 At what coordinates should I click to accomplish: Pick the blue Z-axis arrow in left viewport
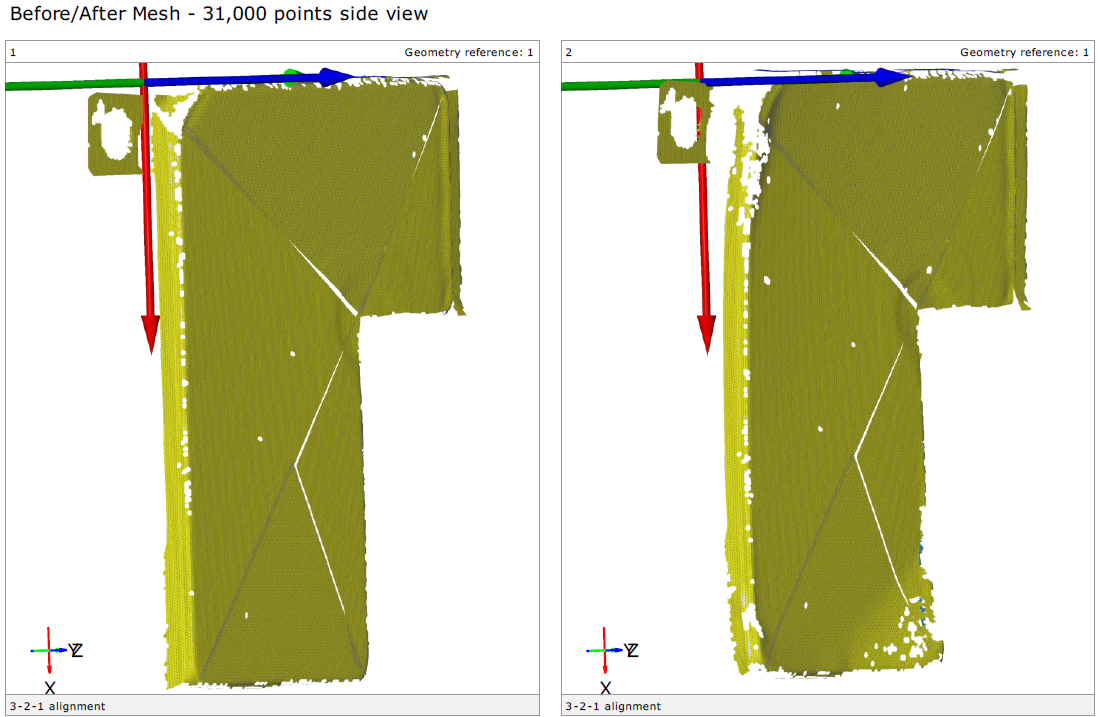pyautogui.click(x=250, y=78)
